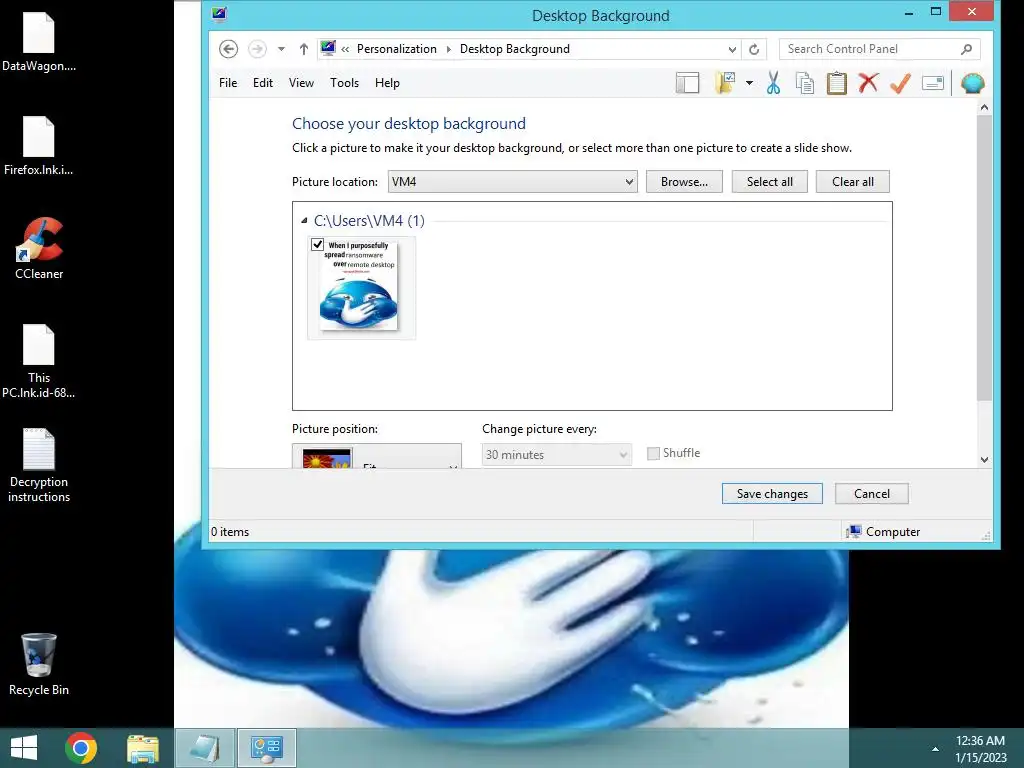Select Personalization in the breadcrumb

[396, 49]
